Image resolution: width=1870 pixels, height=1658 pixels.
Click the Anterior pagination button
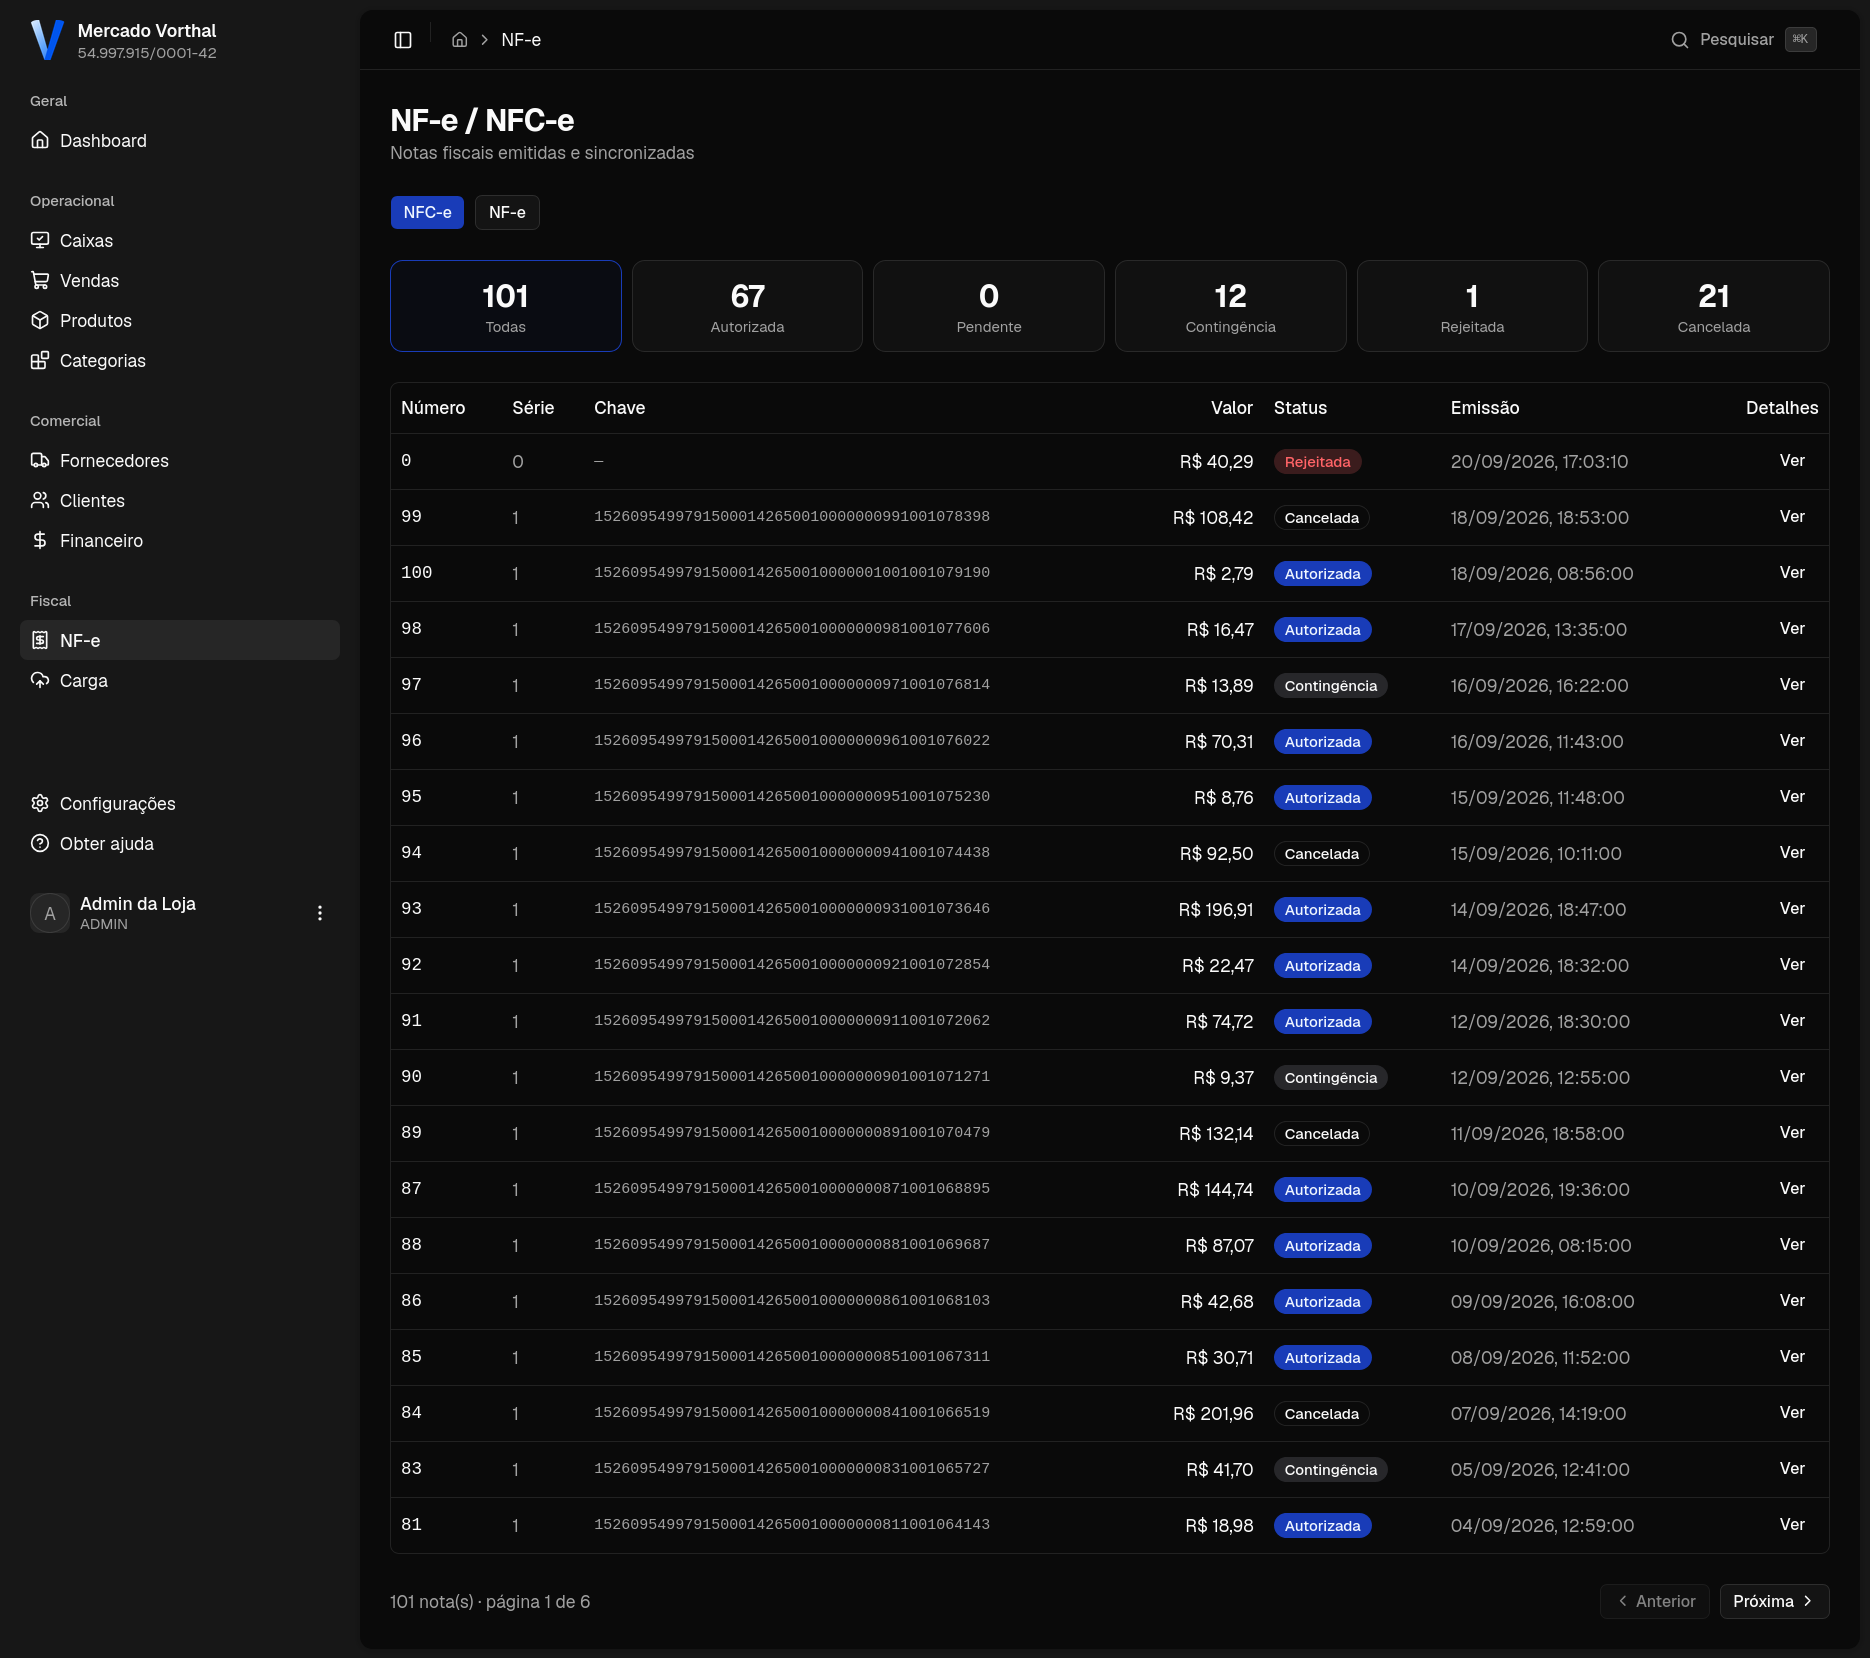[x=1655, y=1601]
